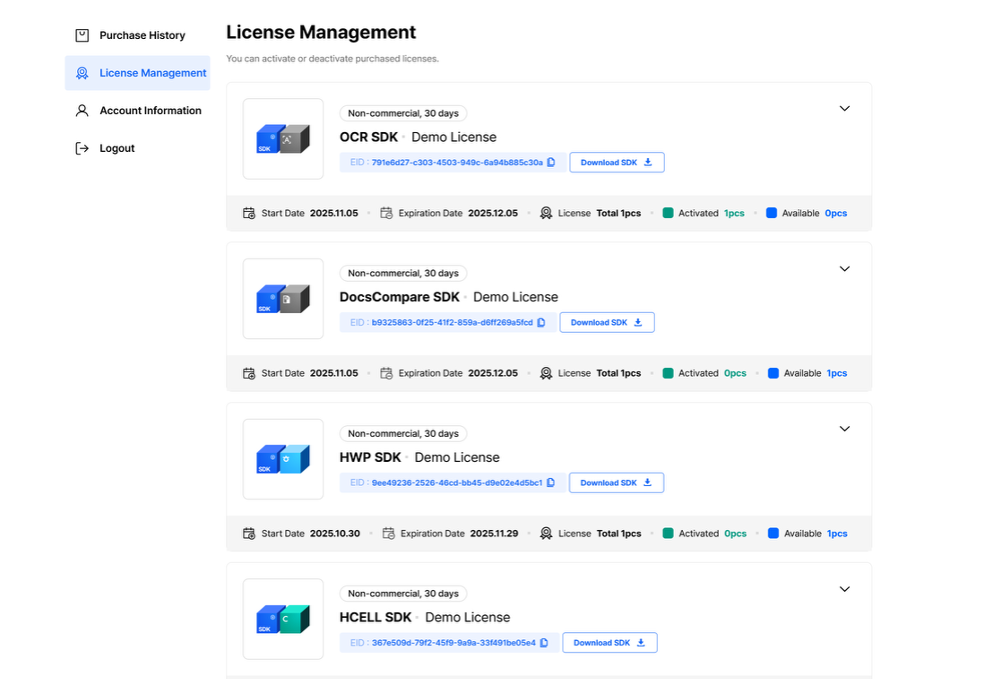Select the License Management badge icon
The width and height of the screenshot is (998, 680).
81,72
